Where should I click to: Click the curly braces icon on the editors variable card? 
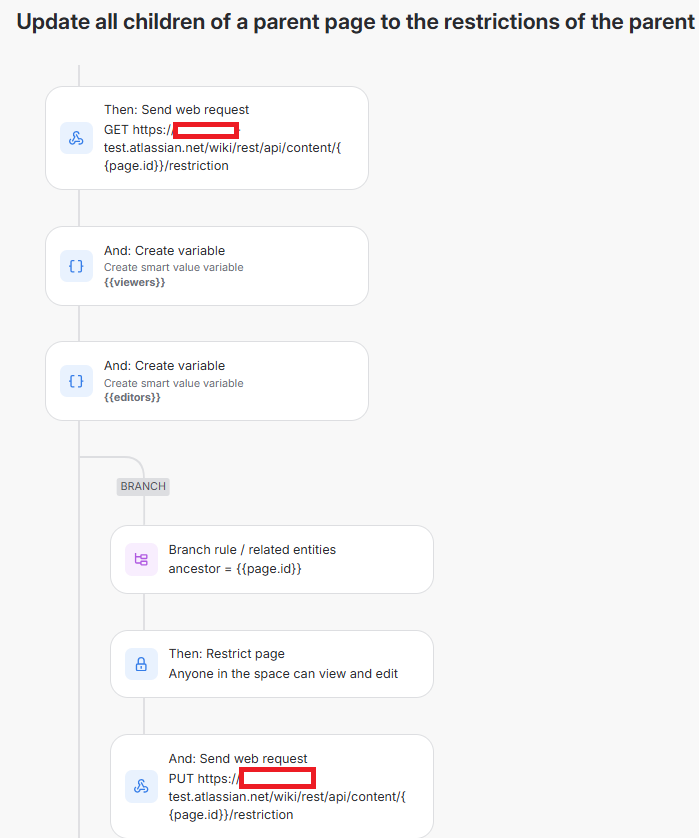(x=76, y=381)
